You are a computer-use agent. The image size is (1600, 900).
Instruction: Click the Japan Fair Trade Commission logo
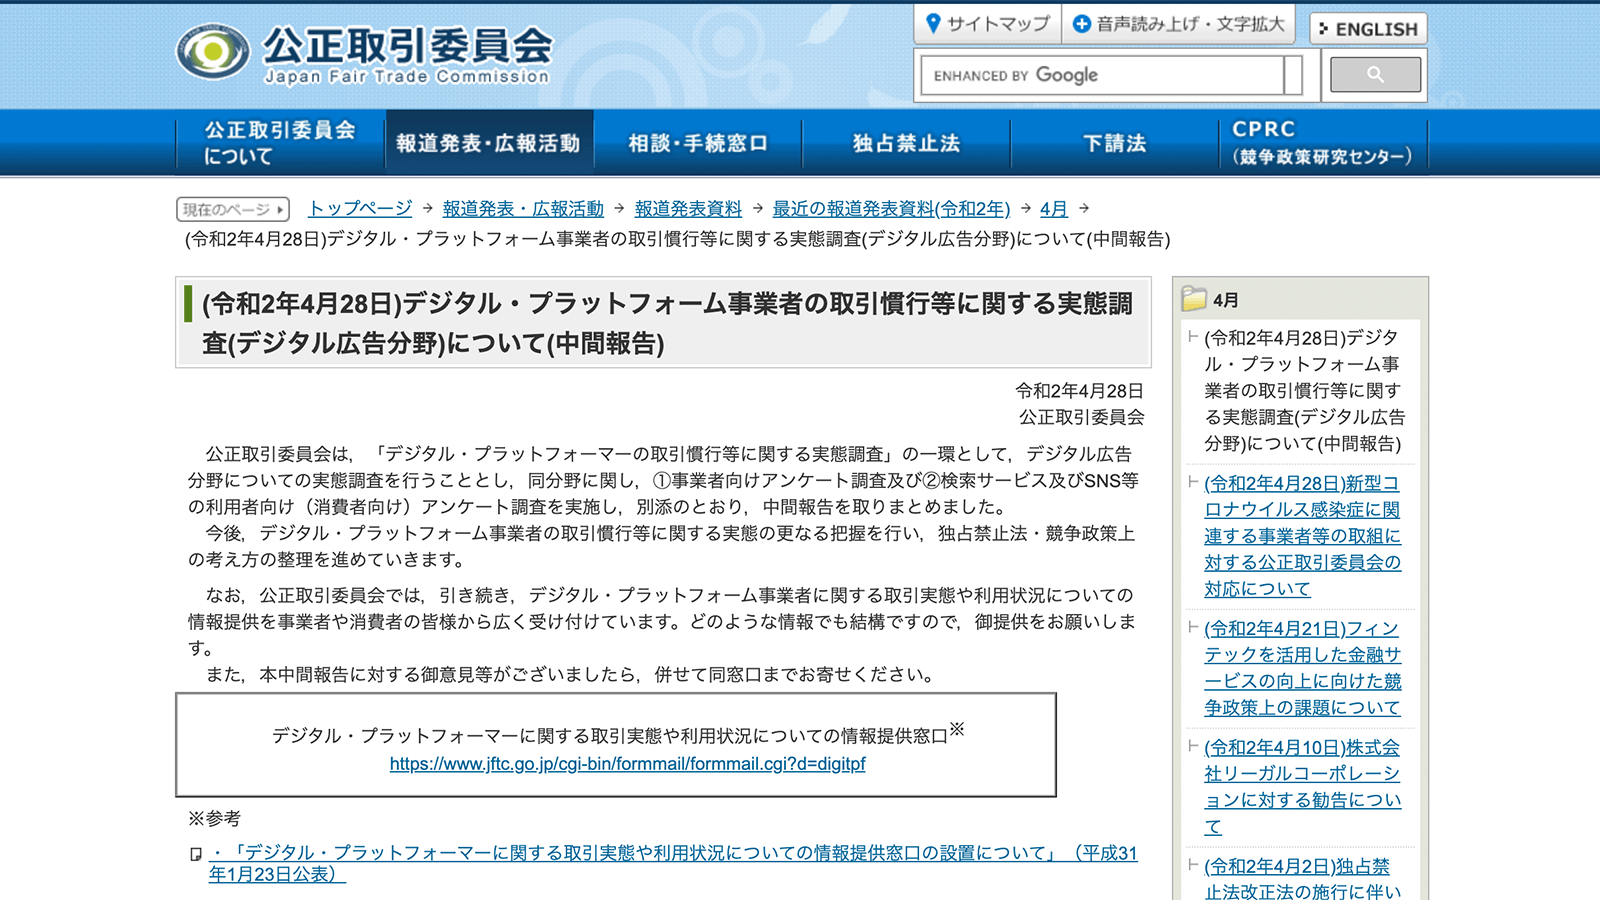pyautogui.click(x=362, y=53)
